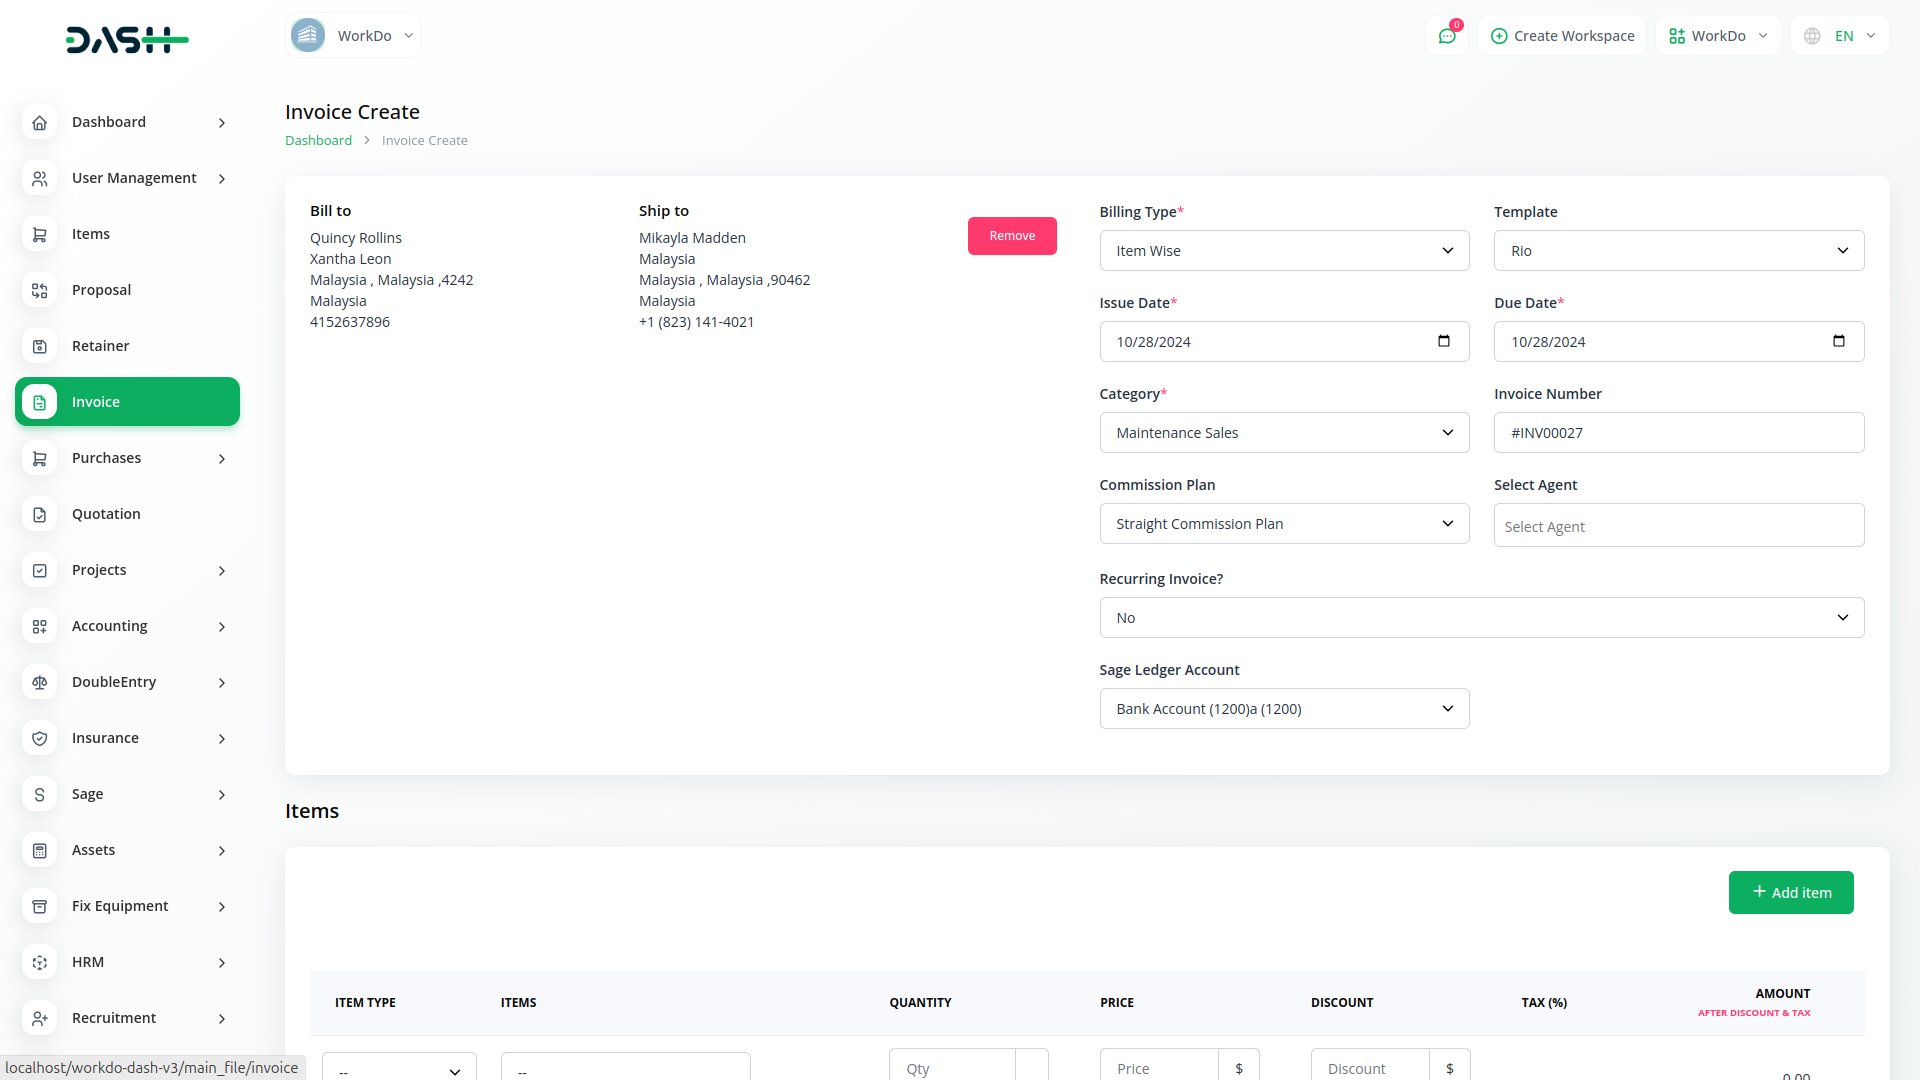The height and width of the screenshot is (1080, 1920).
Task: Open the chat messages icon
Action: (1446, 36)
